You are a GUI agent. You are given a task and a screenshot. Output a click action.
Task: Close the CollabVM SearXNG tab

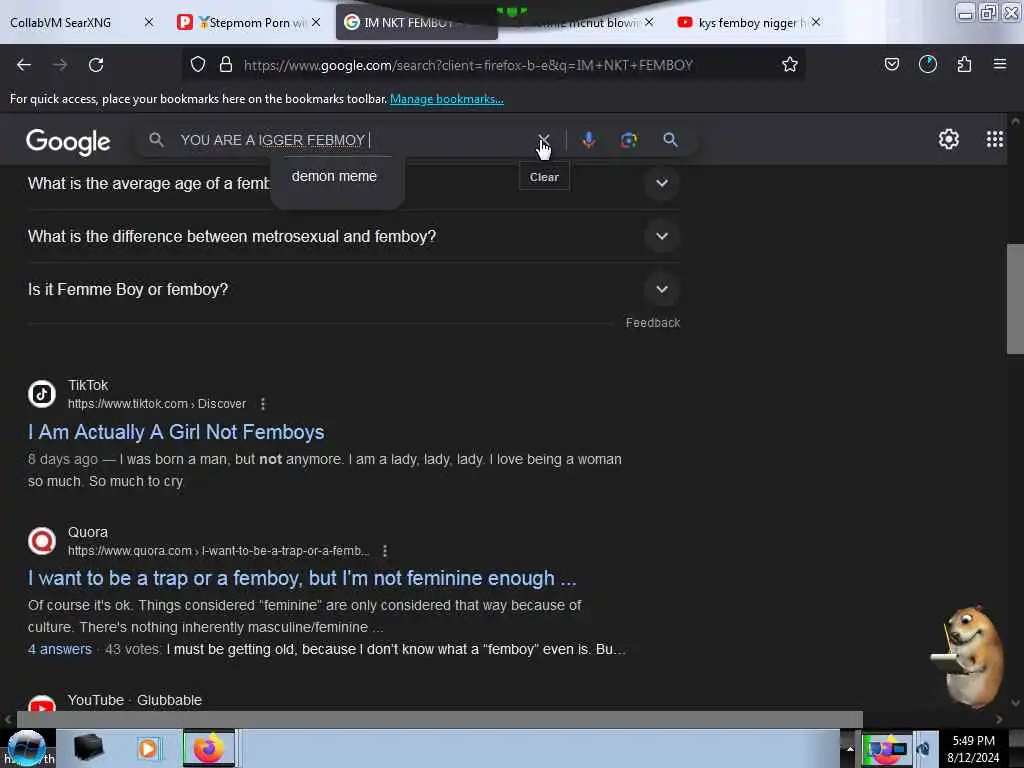(x=149, y=22)
